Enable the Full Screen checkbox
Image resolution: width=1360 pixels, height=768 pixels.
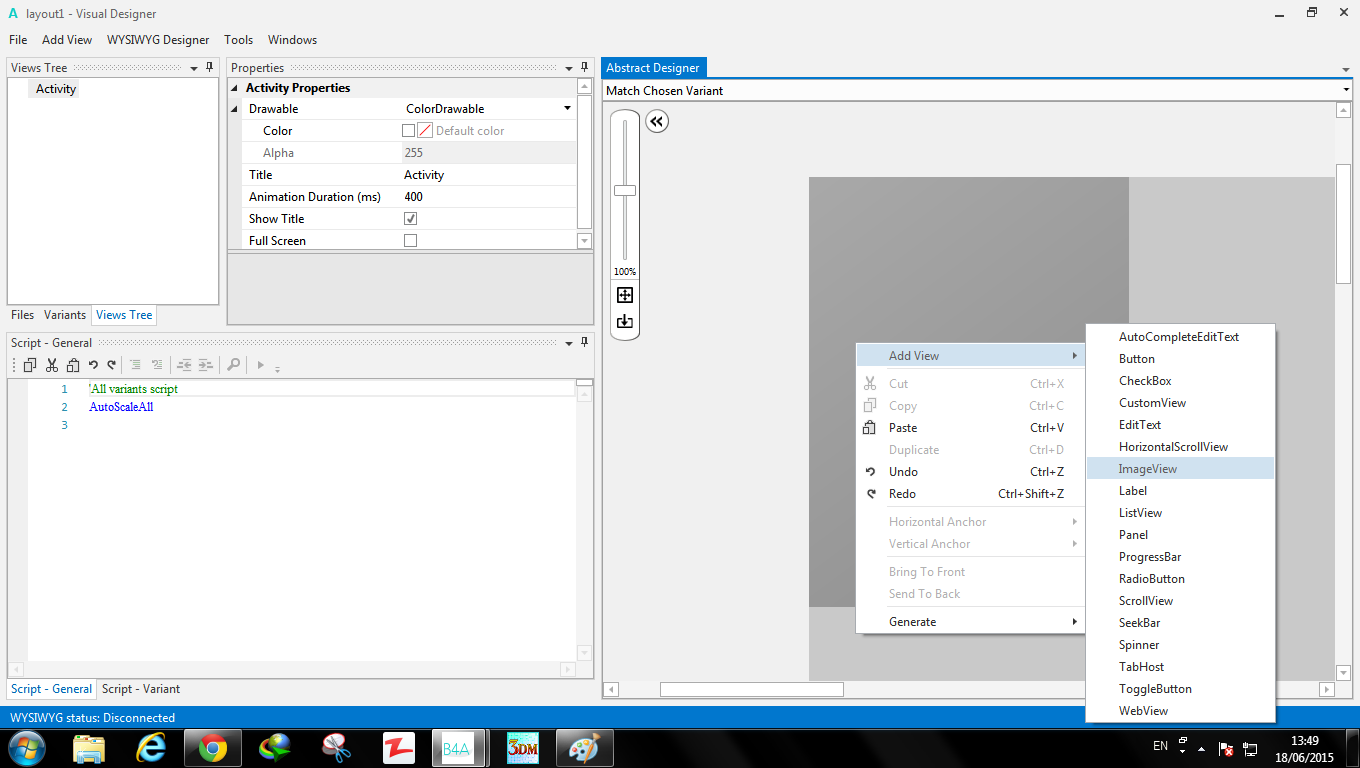point(410,241)
